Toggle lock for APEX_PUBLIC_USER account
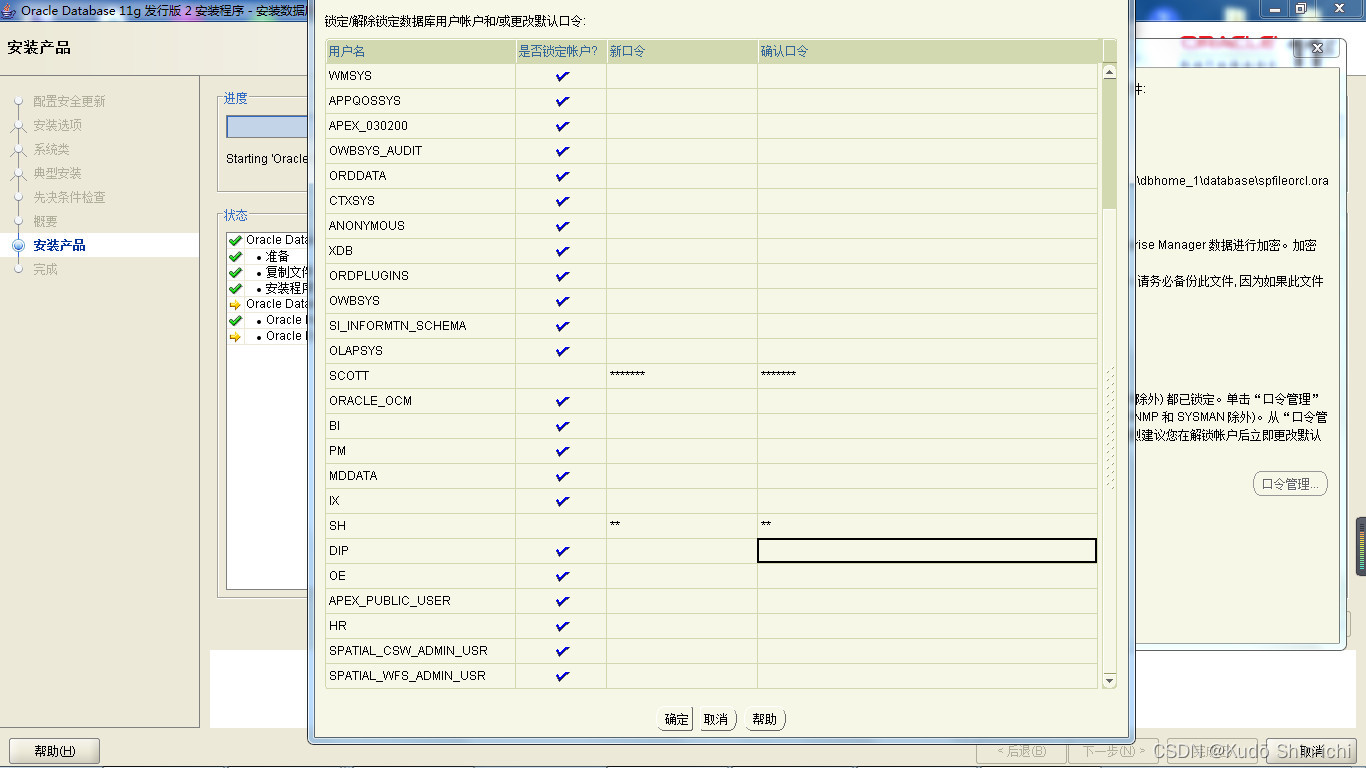Screen dimensions: 1366x768 click(x=562, y=601)
